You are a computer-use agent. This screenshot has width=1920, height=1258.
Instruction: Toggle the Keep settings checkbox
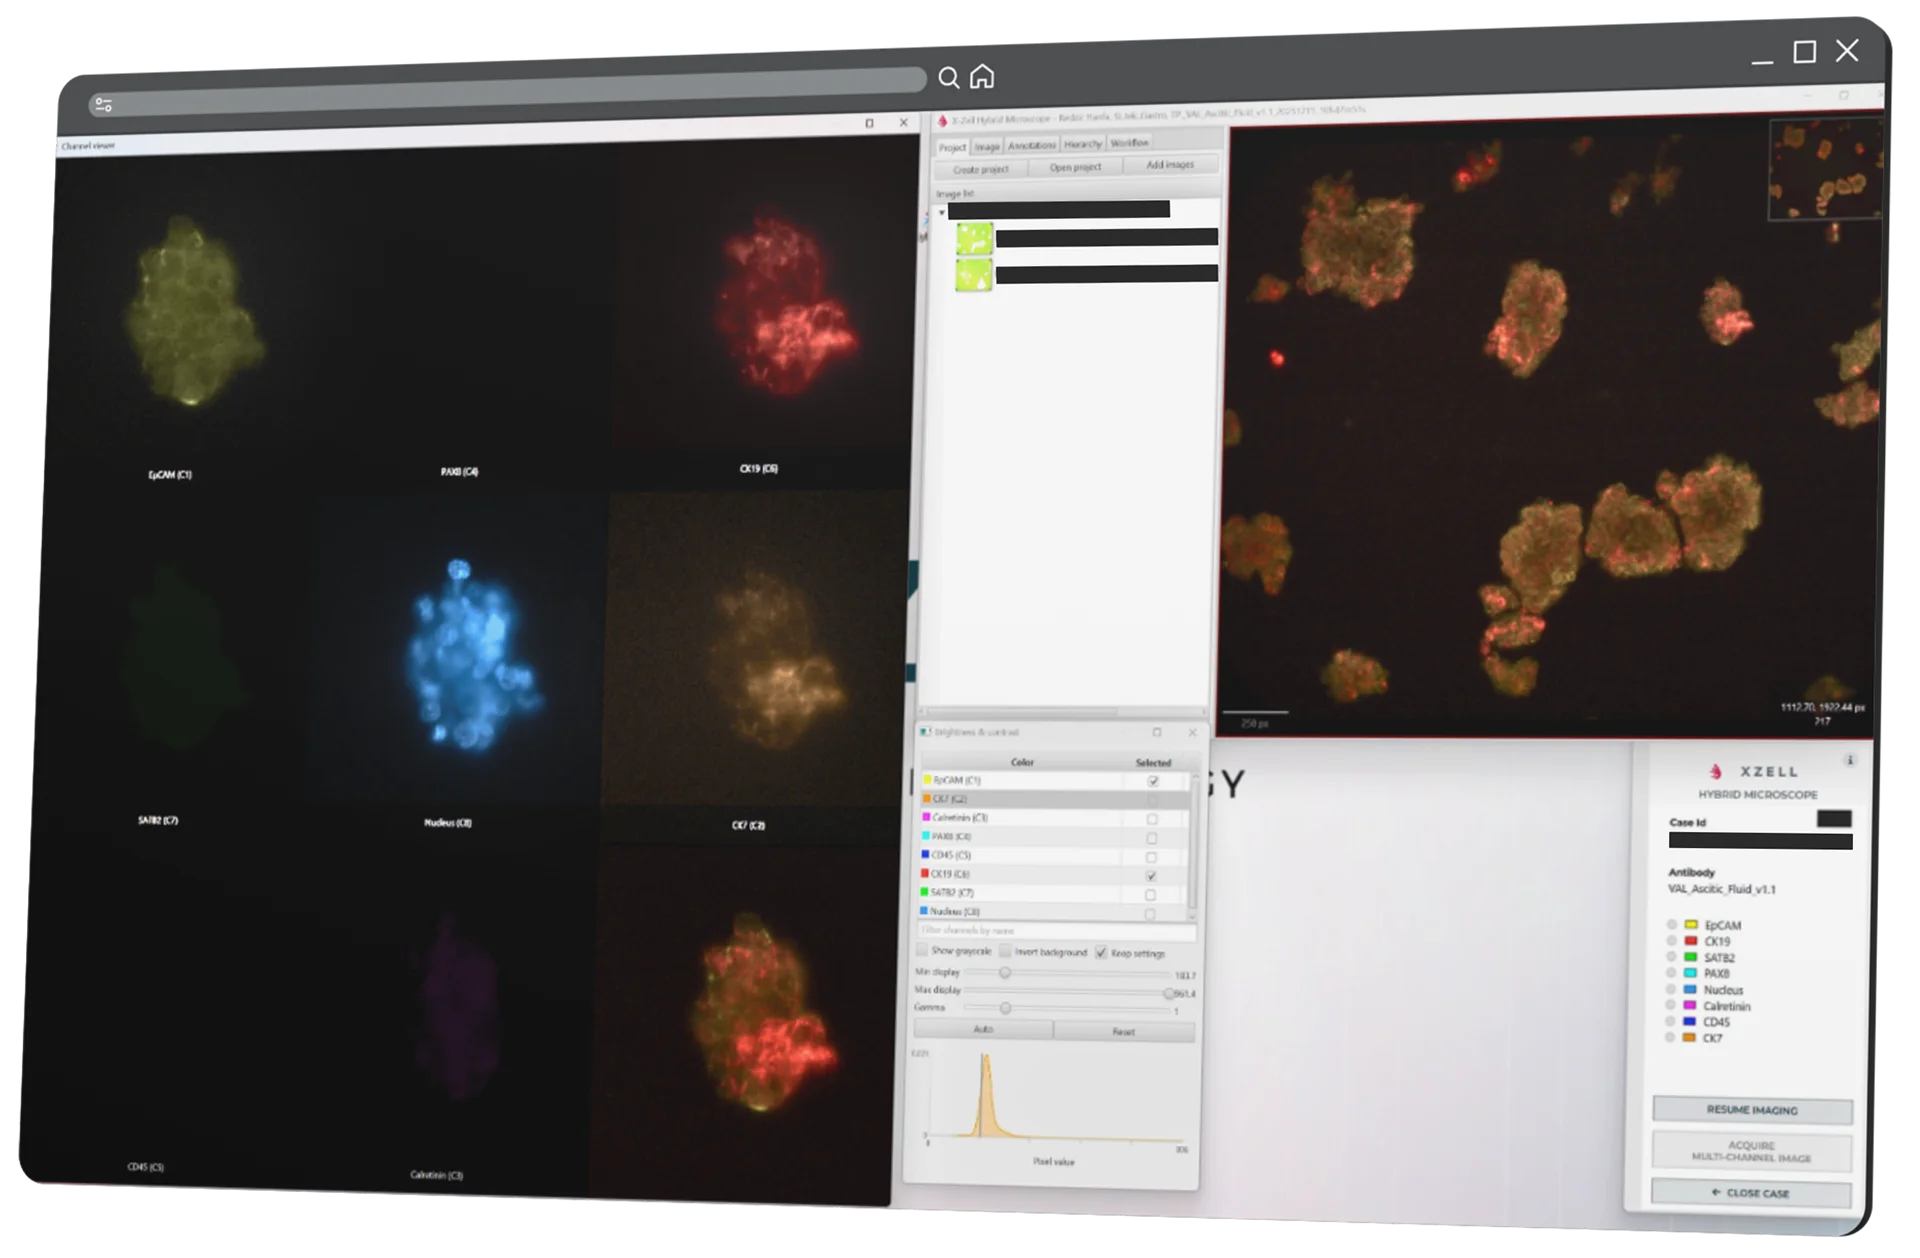(1101, 952)
